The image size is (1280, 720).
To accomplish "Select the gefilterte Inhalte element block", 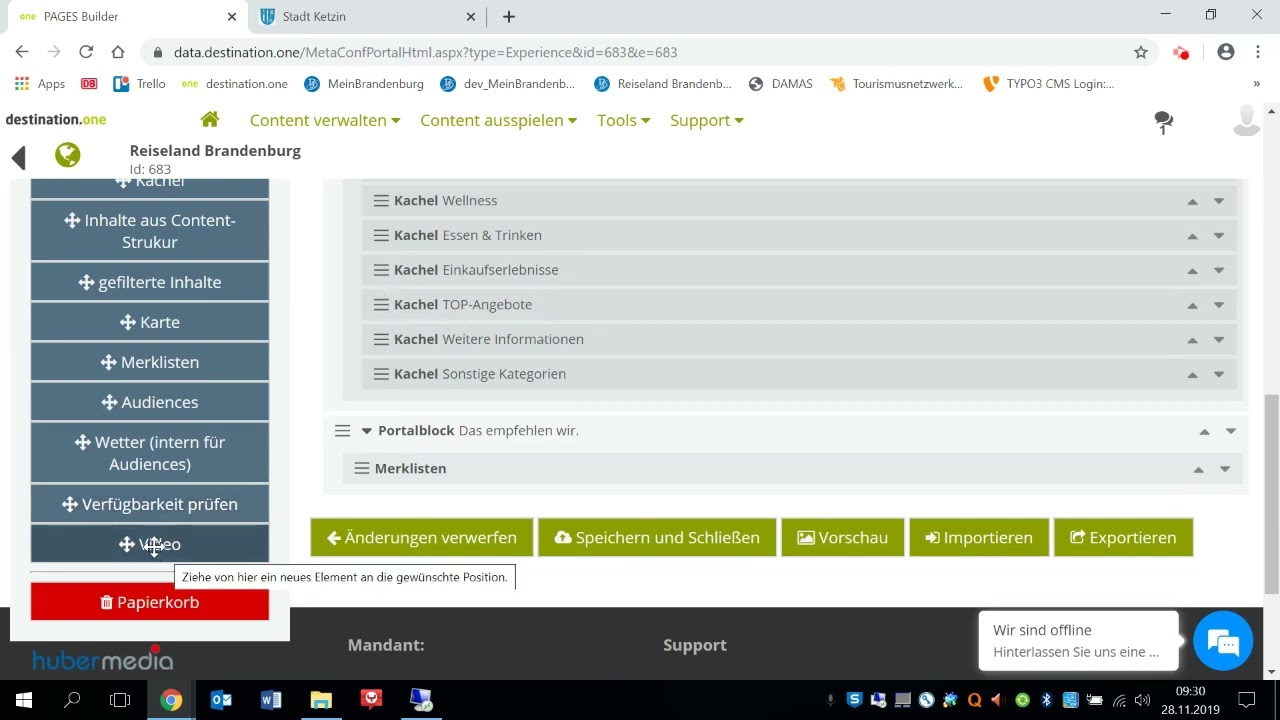I will tap(150, 282).
